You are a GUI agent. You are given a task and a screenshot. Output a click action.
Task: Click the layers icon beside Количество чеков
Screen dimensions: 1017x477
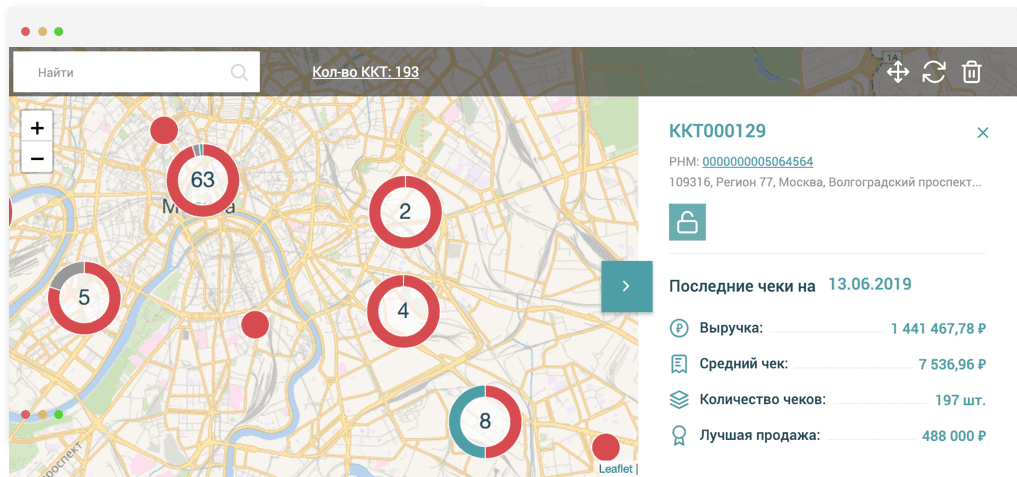678,400
